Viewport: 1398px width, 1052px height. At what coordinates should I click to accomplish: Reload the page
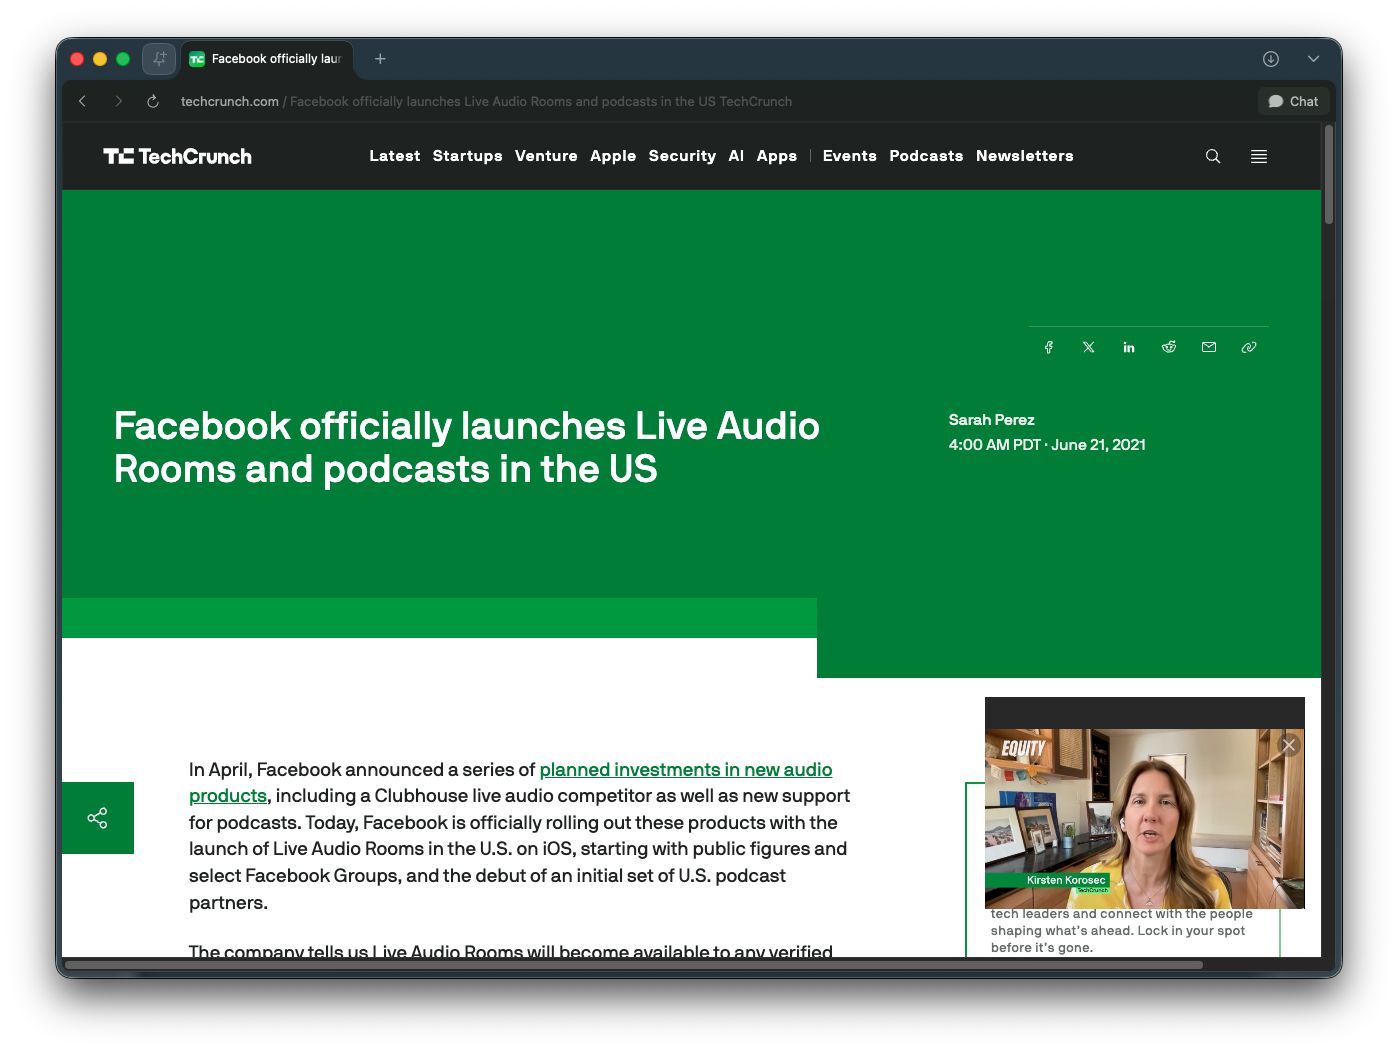(153, 101)
